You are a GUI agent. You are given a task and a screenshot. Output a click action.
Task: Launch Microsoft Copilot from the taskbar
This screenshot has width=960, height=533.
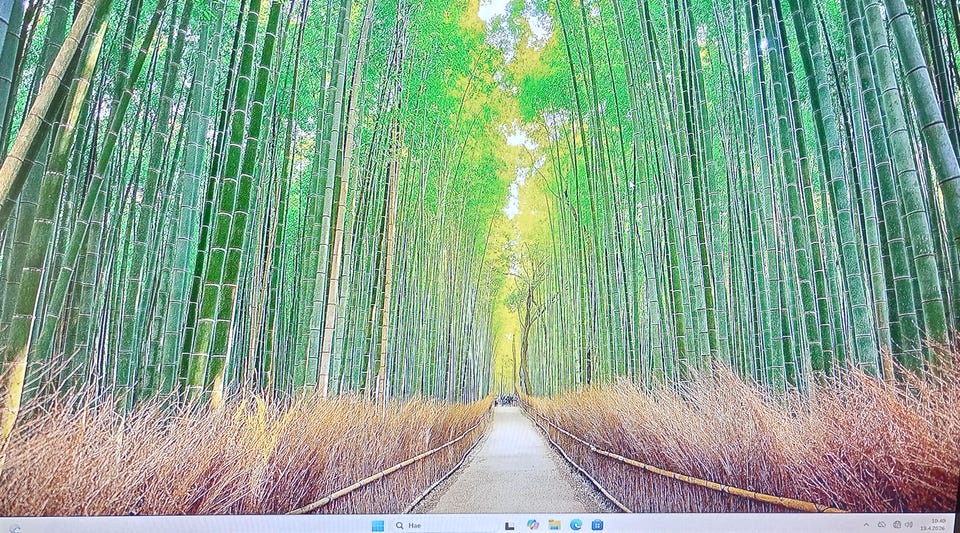[533, 525]
